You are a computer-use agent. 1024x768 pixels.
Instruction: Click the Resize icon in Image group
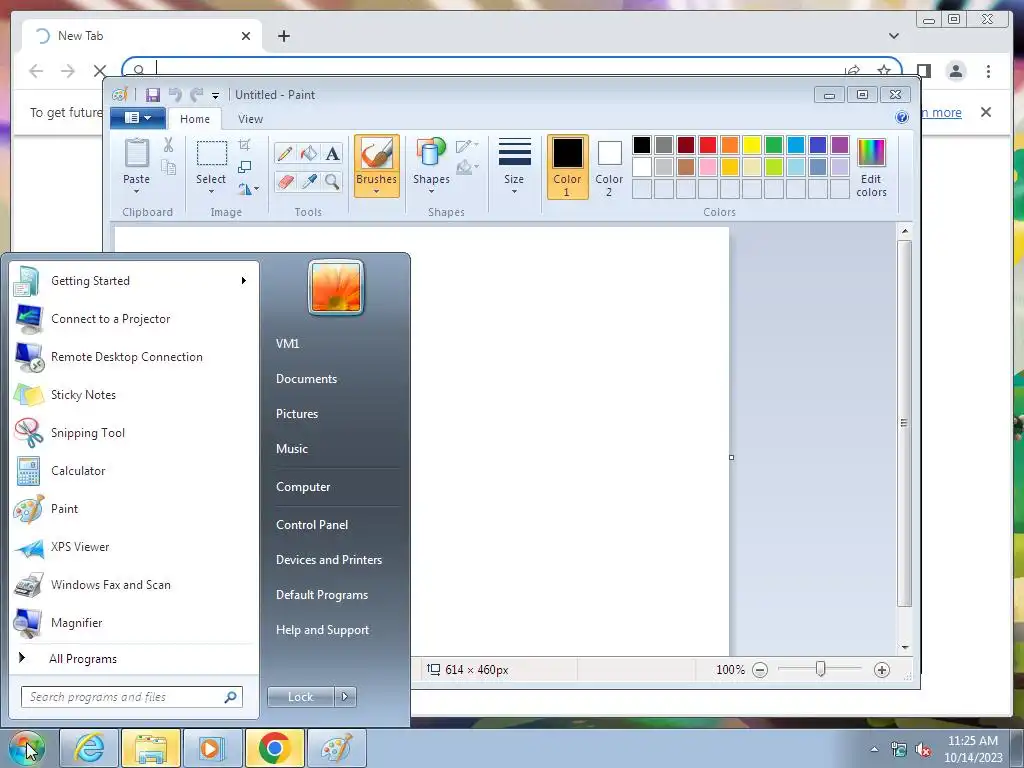(245, 167)
